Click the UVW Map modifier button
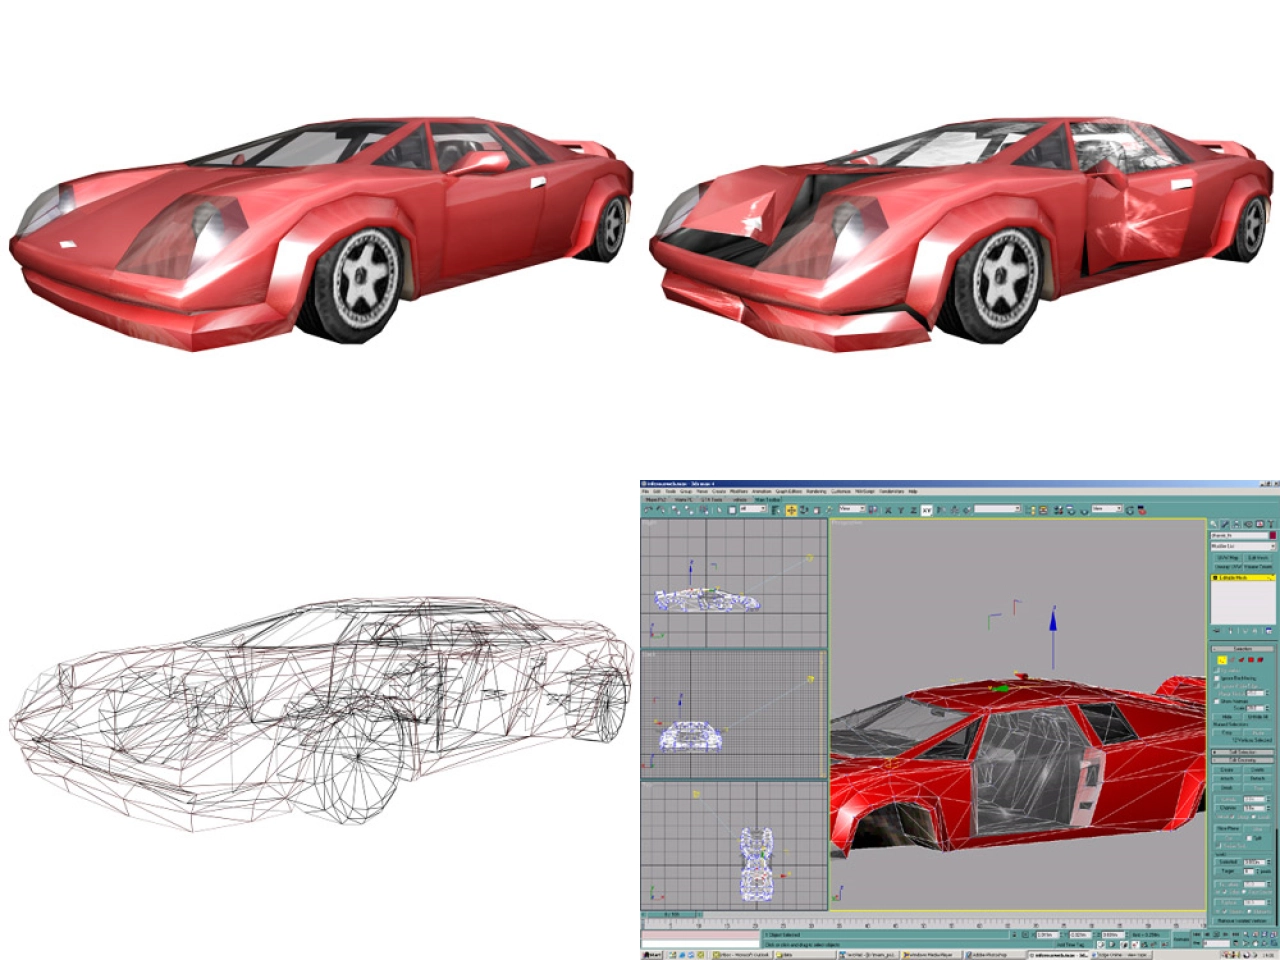Screen dimensions: 1280x960 tap(1228, 558)
